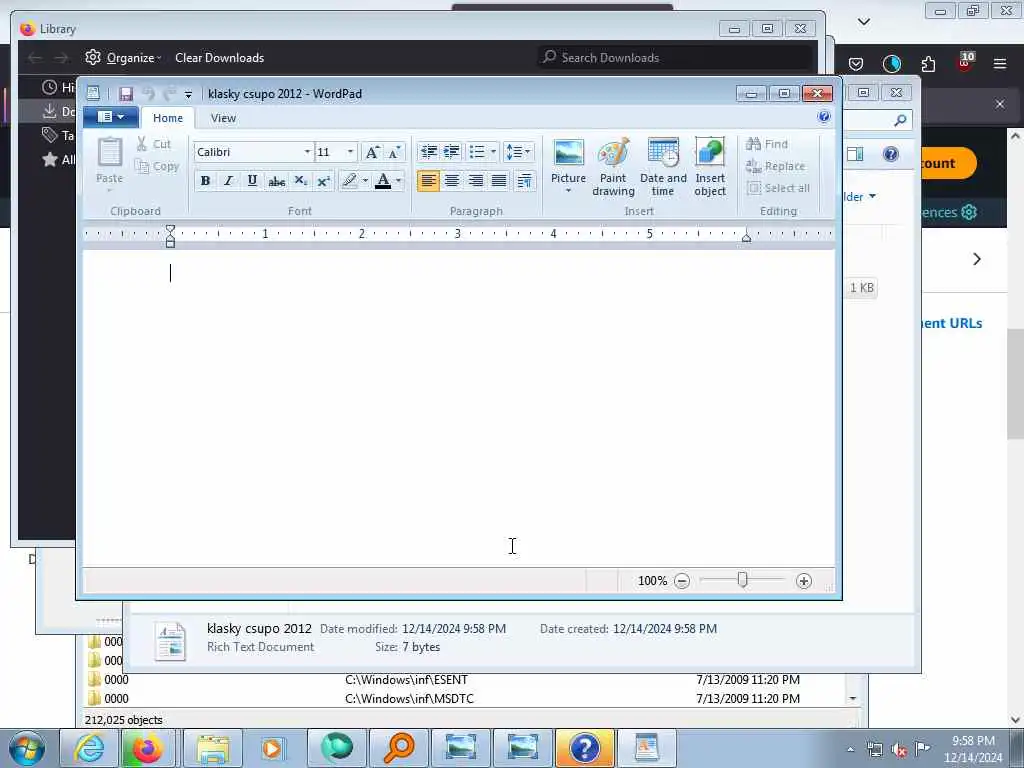Switch to the Home ribbon tab
Image resolution: width=1024 pixels, height=768 pixels.
pos(168,118)
